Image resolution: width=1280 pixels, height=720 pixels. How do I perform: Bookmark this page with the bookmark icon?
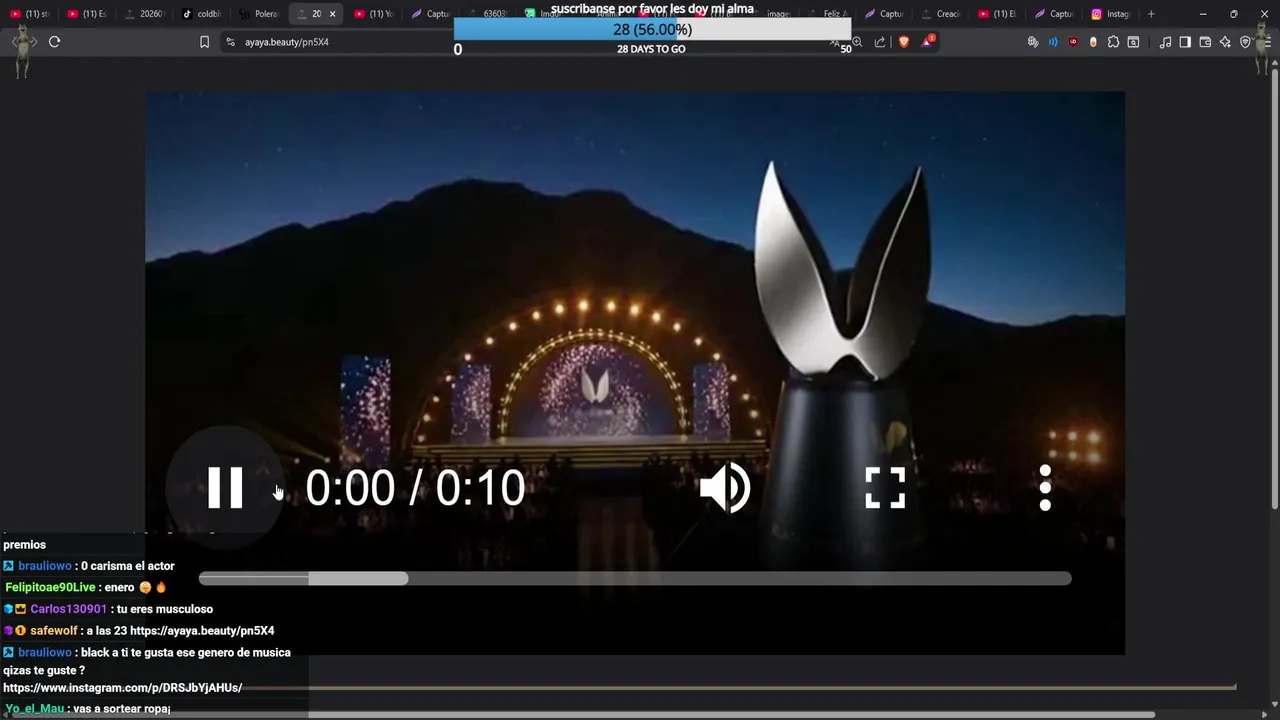coord(204,42)
